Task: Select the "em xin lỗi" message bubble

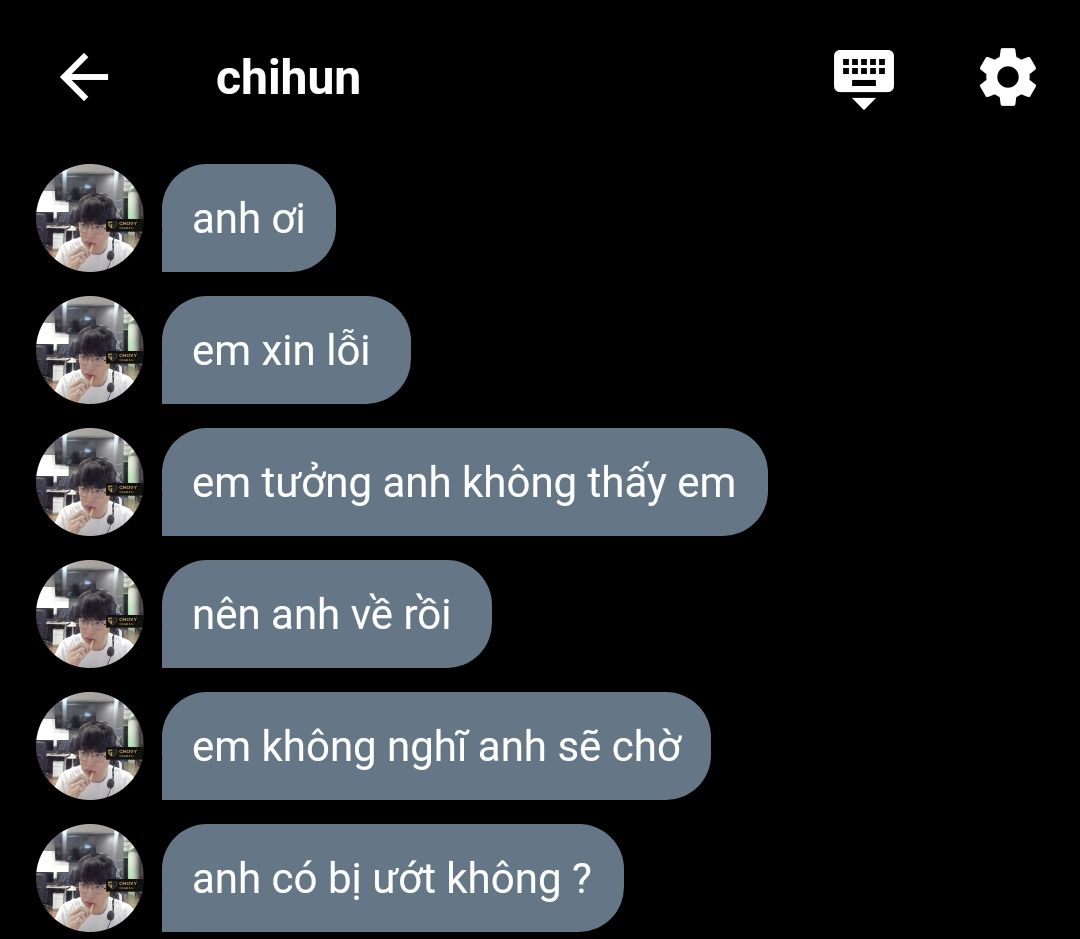Action: coord(286,350)
